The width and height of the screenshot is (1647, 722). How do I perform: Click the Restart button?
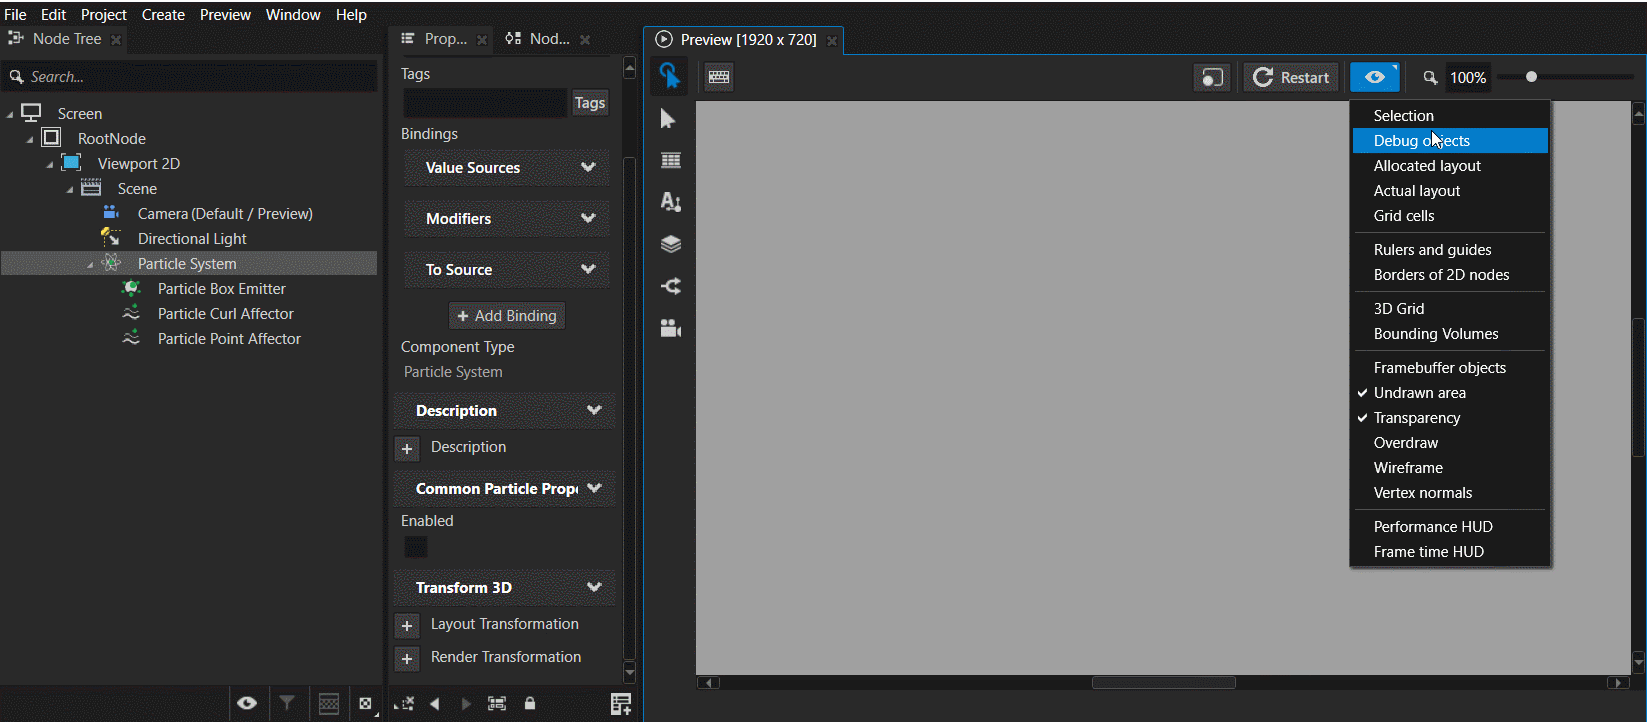pyautogui.click(x=1291, y=77)
